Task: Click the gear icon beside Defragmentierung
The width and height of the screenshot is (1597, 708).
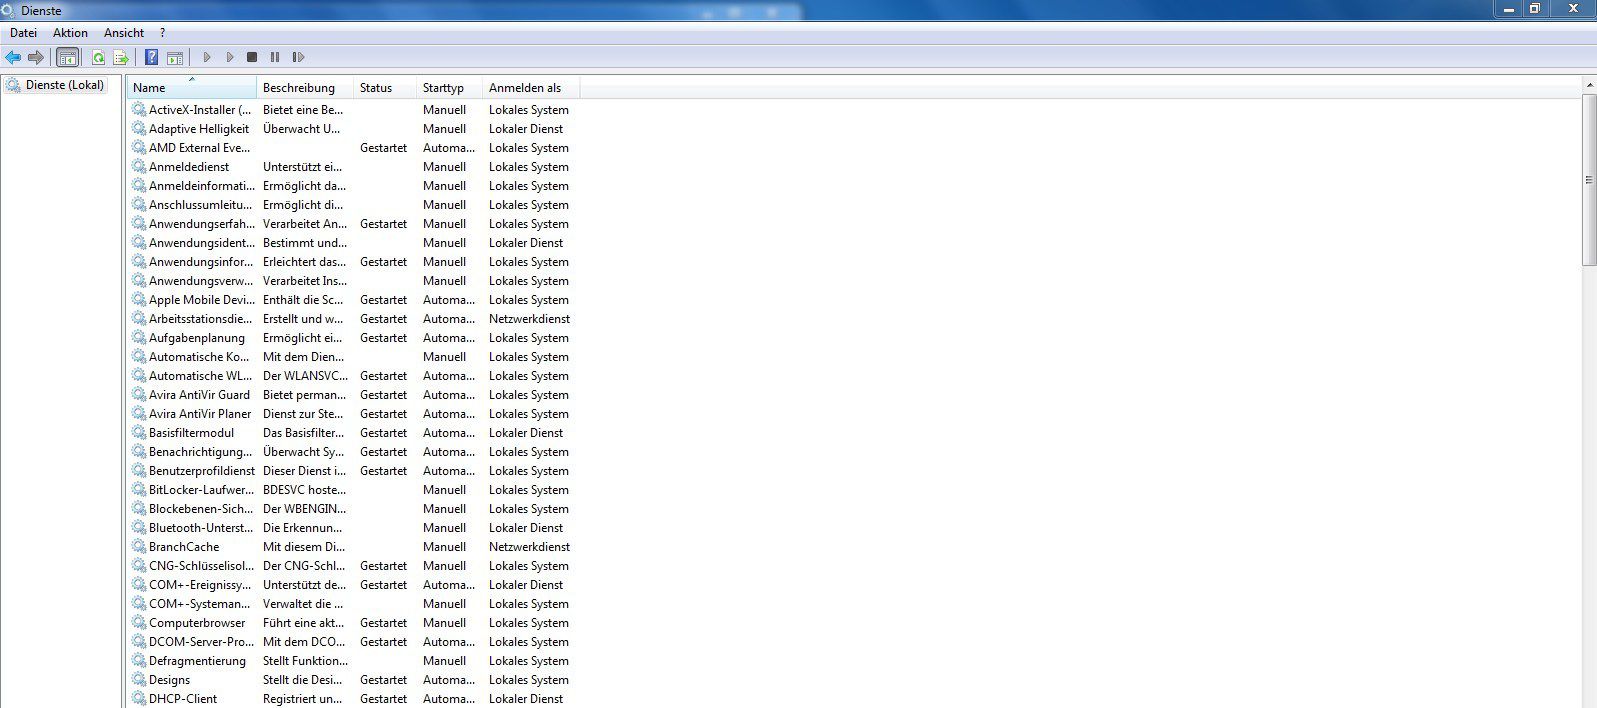Action: (139, 661)
